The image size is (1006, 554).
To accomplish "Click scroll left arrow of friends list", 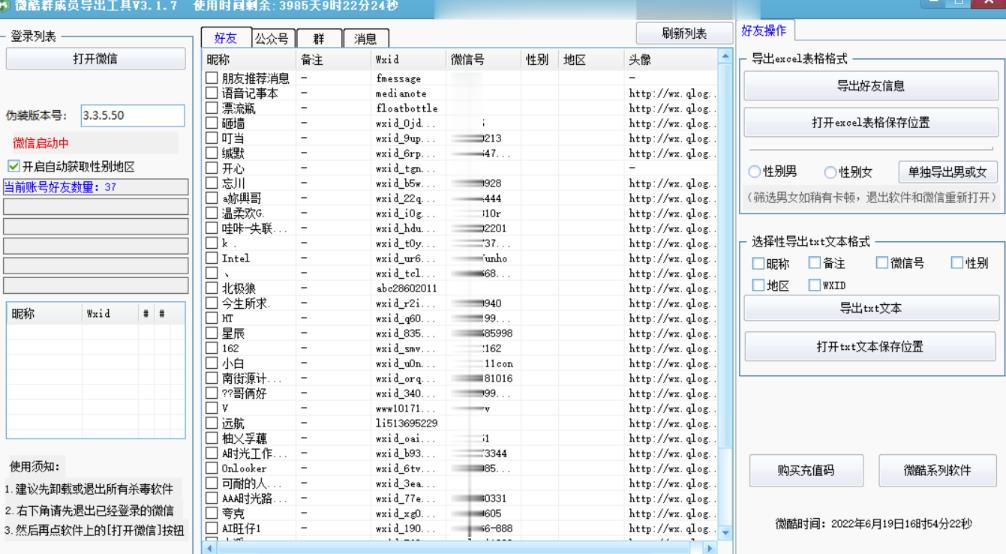I will [x=209, y=548].
